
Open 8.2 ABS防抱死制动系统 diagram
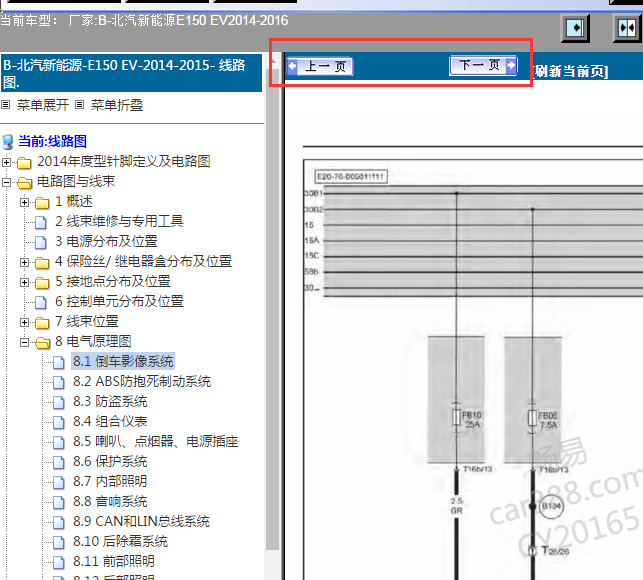[x=142, y=381]
